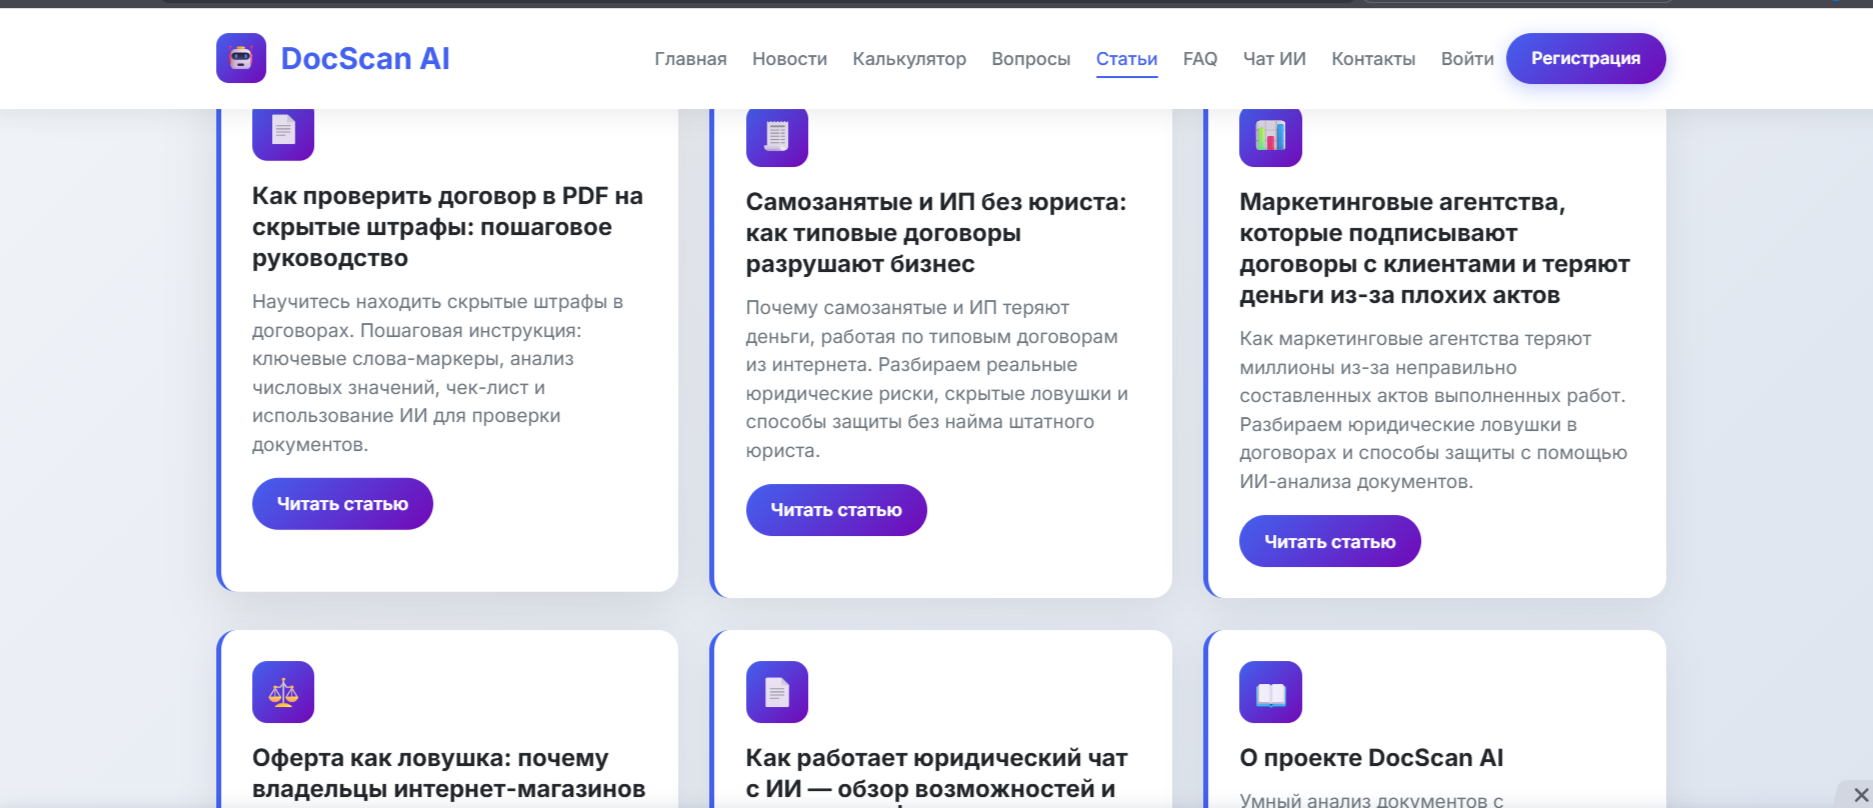Open the FAQ page
This screenshot has width=1873, height=808.
pyautogui.click(x=1200, y=59)
